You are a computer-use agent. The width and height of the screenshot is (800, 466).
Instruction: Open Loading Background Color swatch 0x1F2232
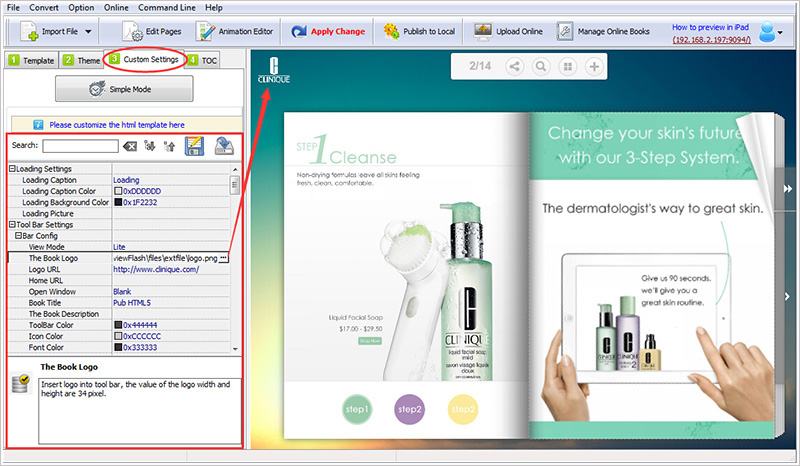(x=118, y=202)
